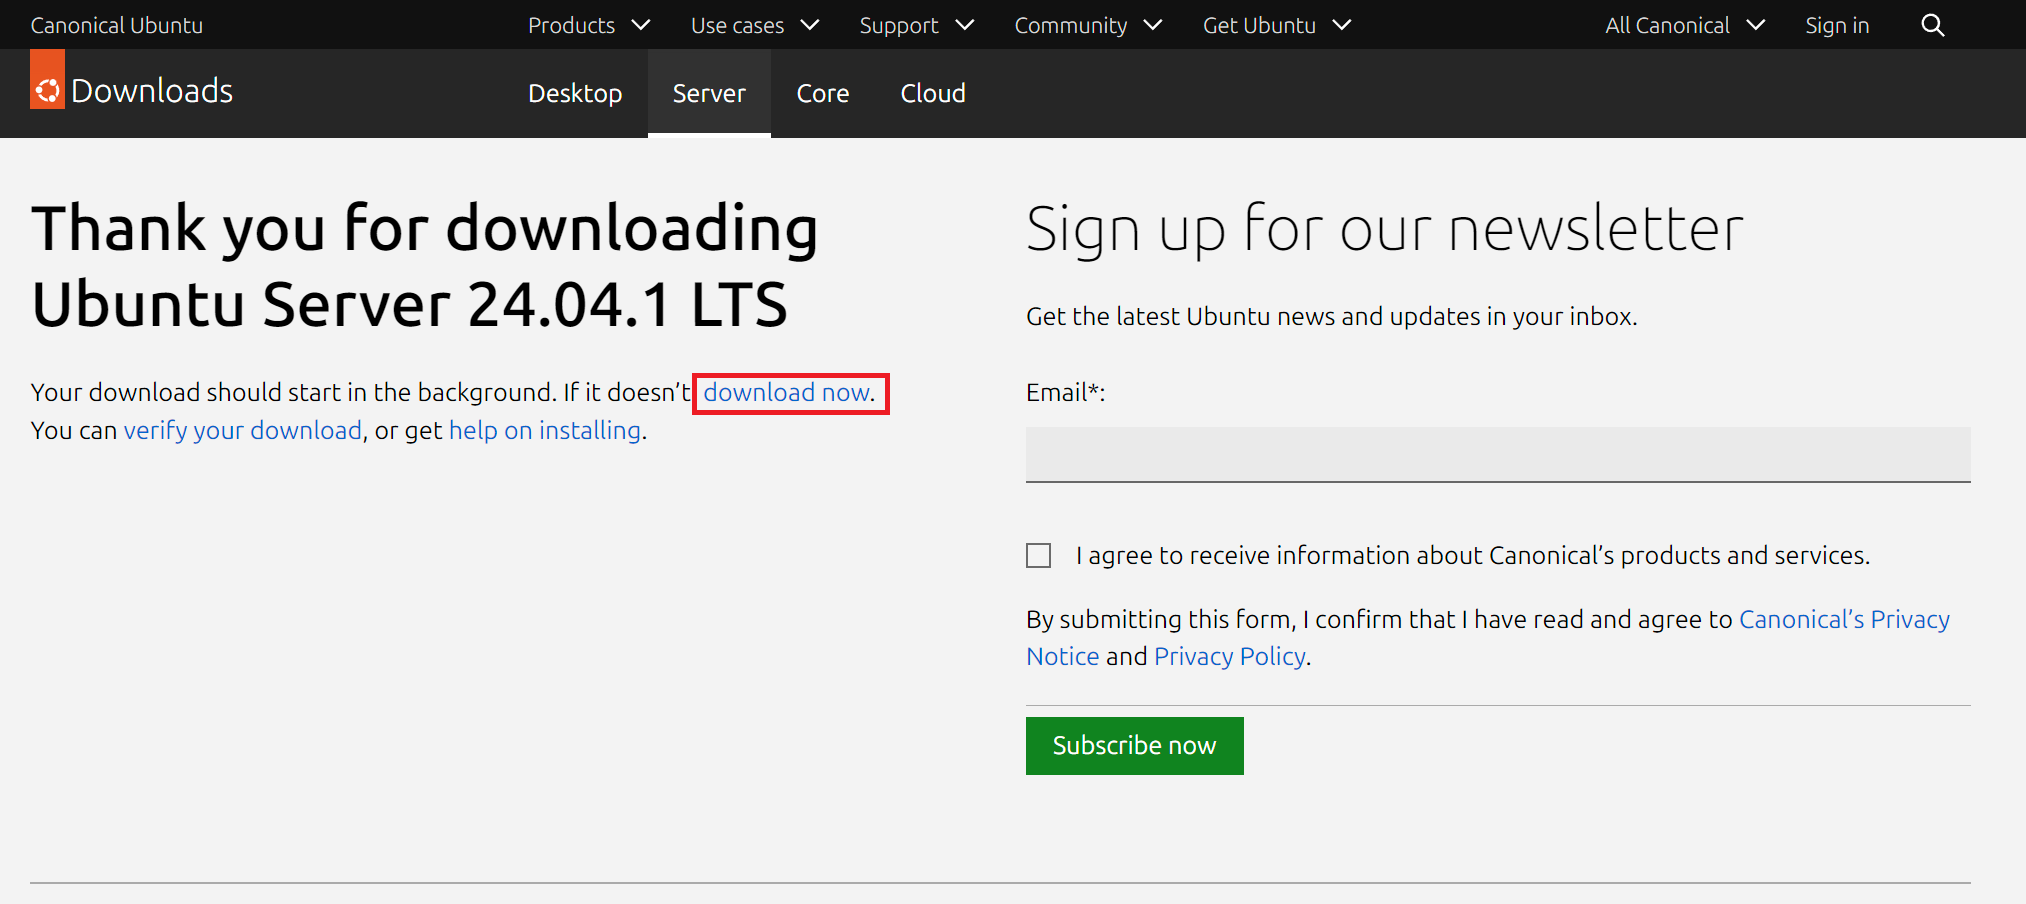Open the verify your download link
2026x904 pixels.
[243, 430]
